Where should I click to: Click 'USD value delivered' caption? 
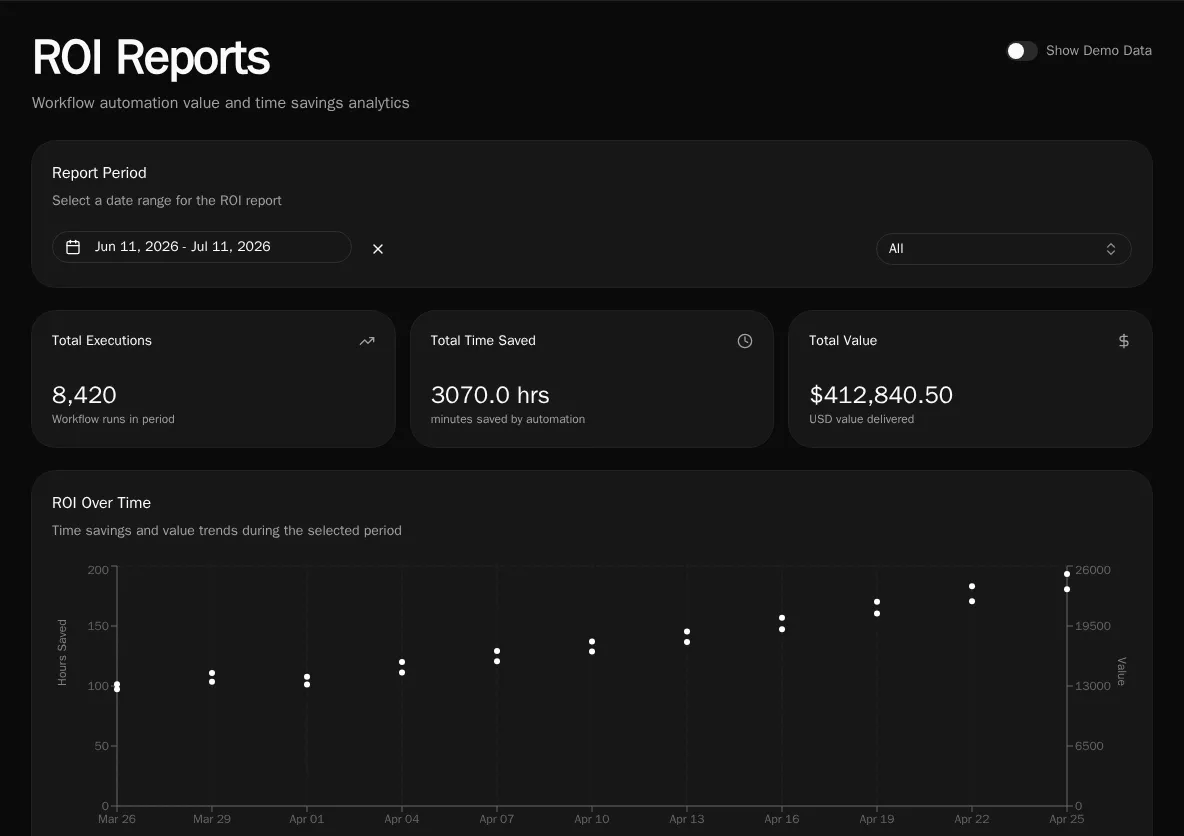tap(862, 419)
